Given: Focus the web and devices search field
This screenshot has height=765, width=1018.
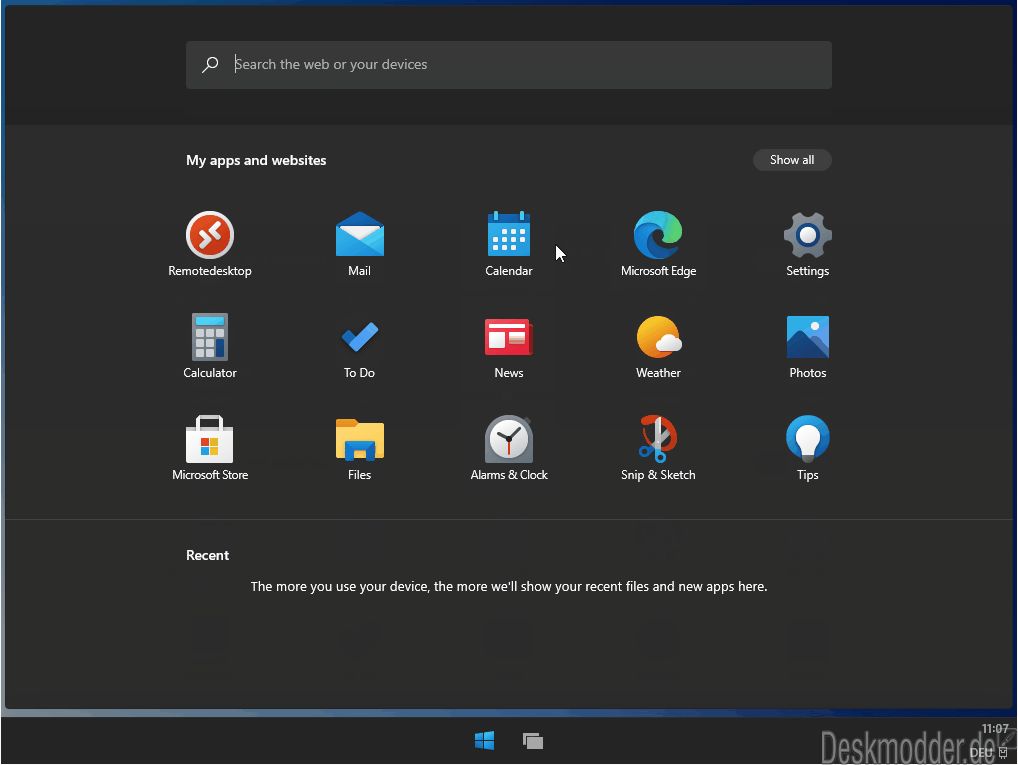Looking at the screenshot, I should [x=508, y=65].
